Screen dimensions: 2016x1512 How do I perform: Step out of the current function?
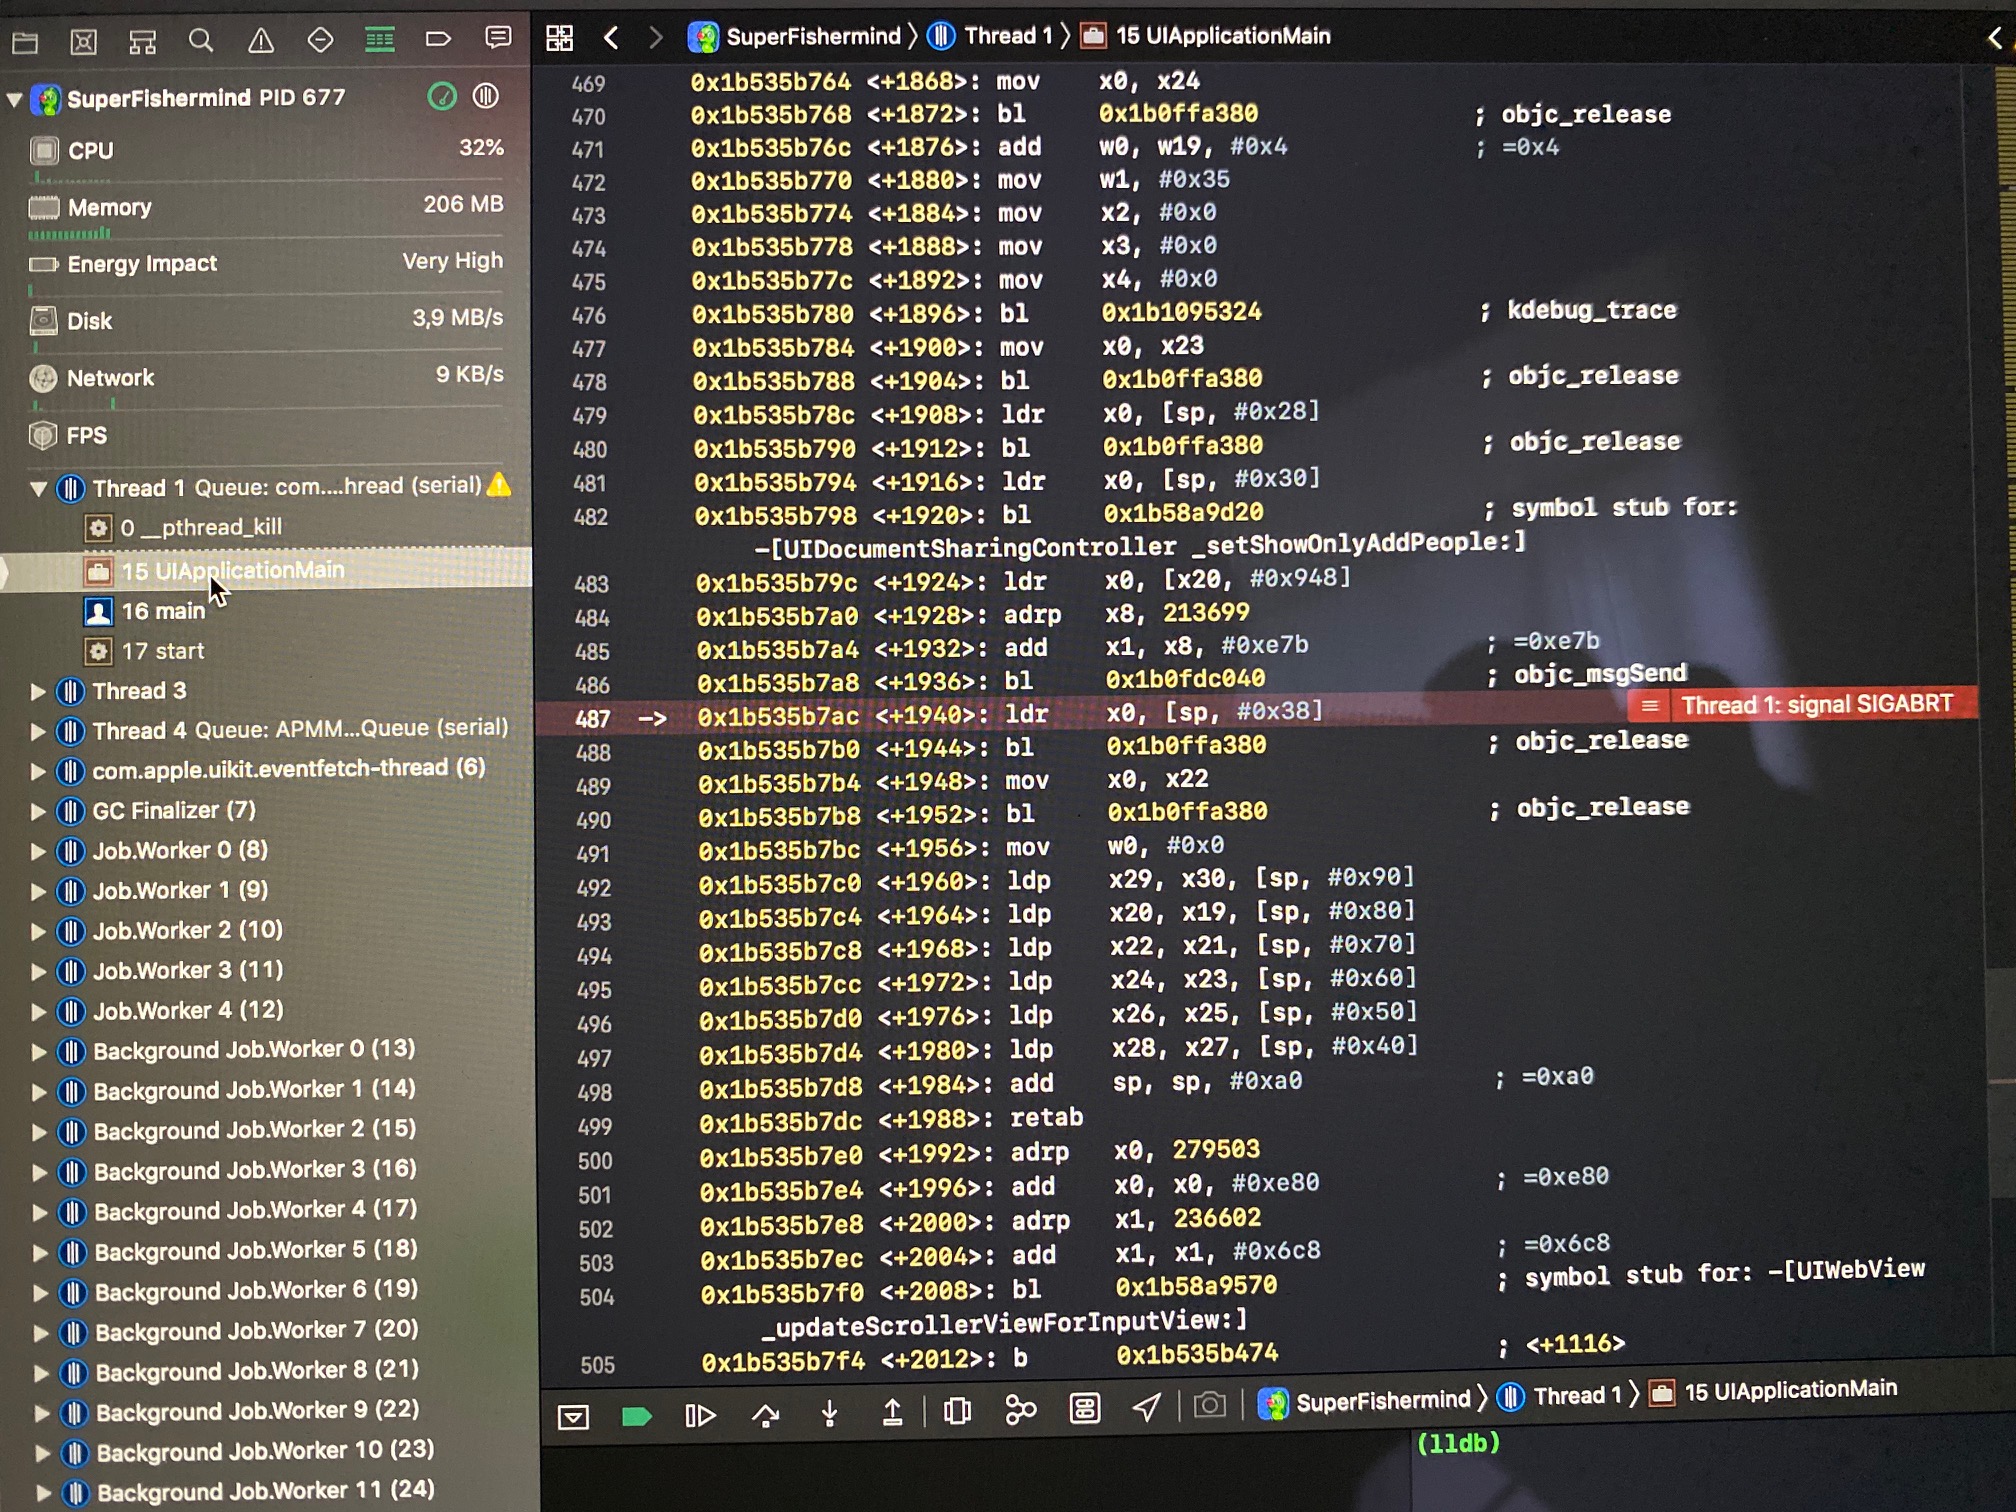pos(892,1412)
